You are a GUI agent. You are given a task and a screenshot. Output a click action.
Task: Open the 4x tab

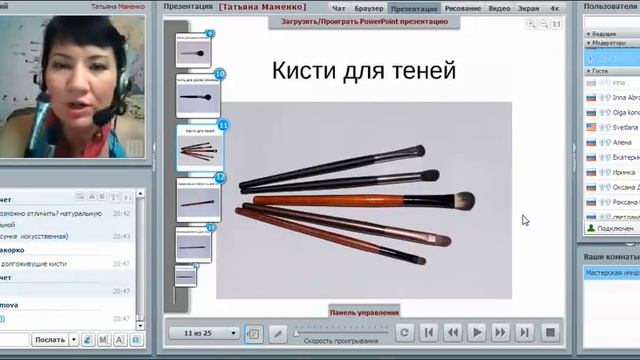[x=554, y=8]
